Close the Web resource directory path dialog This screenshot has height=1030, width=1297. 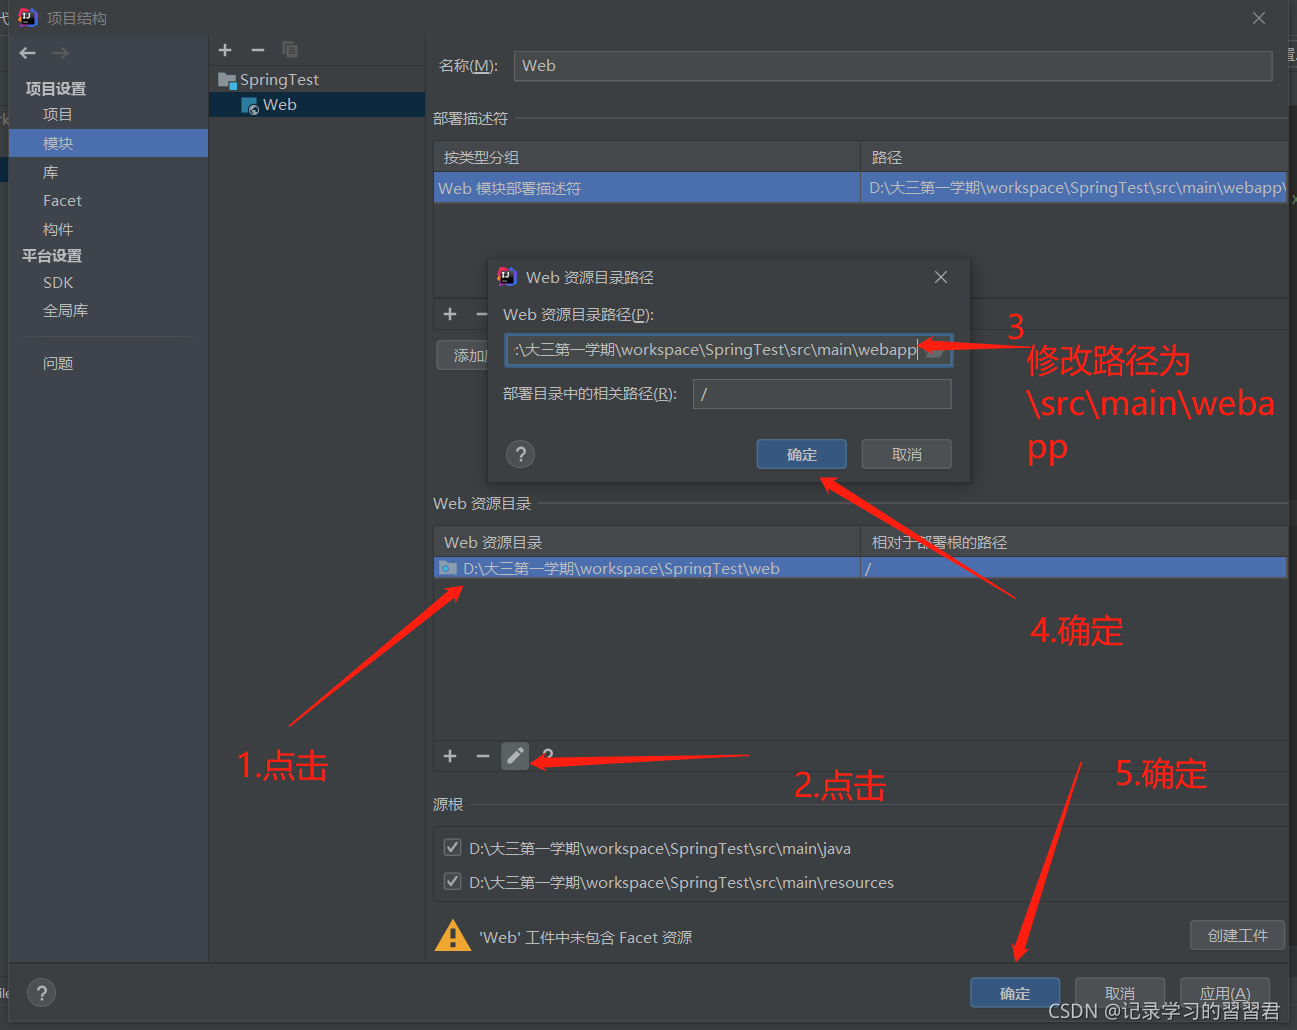[x=941, y=277]
